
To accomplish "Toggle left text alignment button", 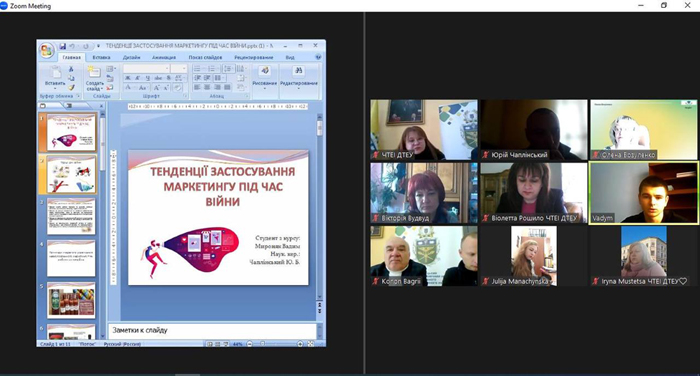I will pyautogui.click(x=197, y=87).
